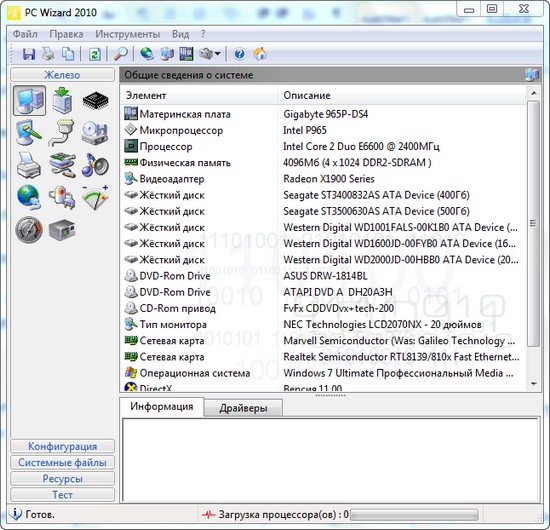
Task: Select the Микропроцессор row
Action: [323, 130]
